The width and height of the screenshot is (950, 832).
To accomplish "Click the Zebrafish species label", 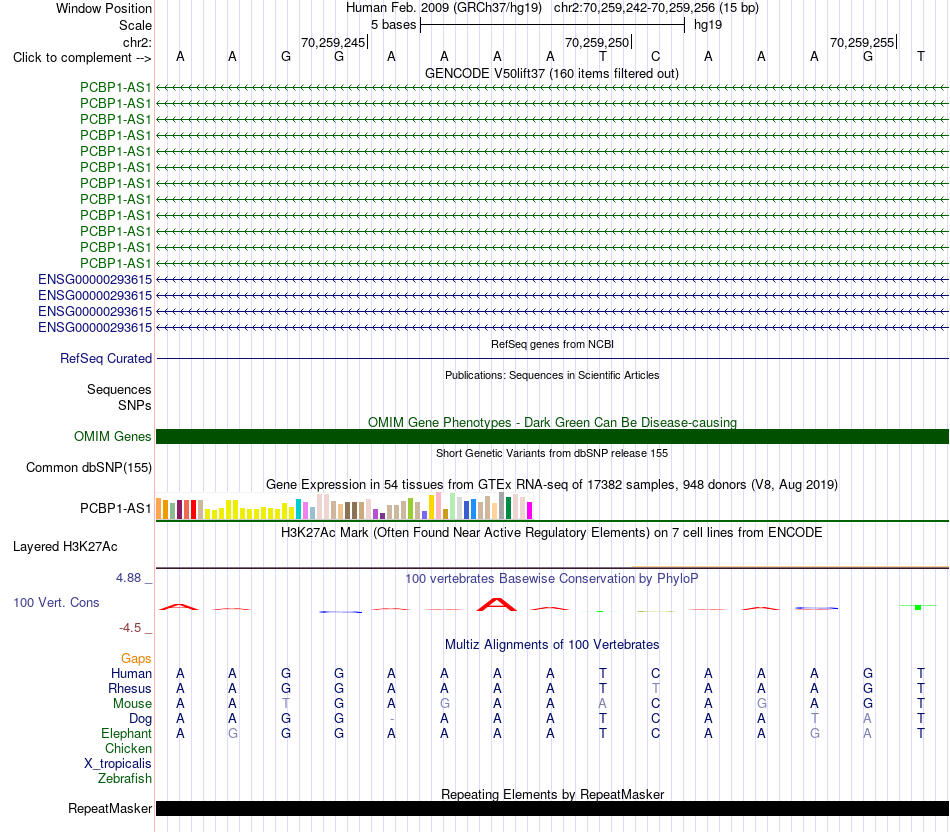I will point(125,779).
